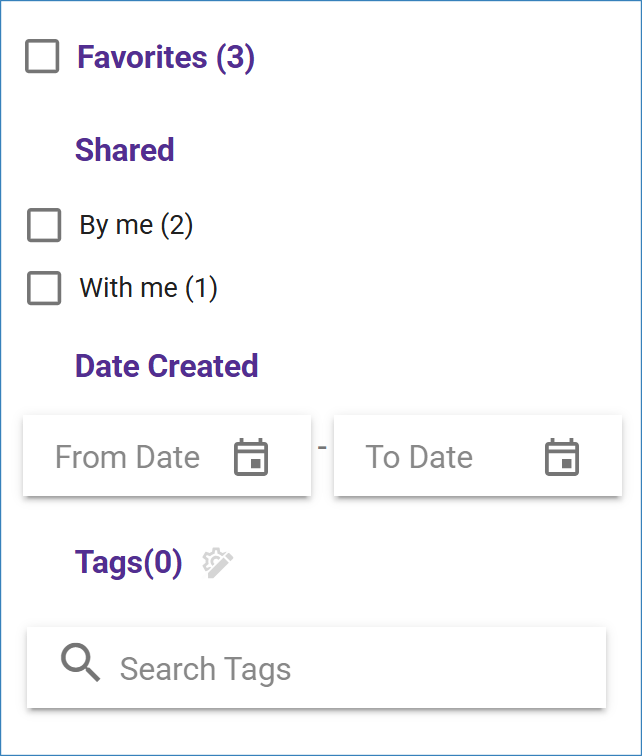Click the dash separator between date fields
Screen dimensions: 642x756
(322, 446)
